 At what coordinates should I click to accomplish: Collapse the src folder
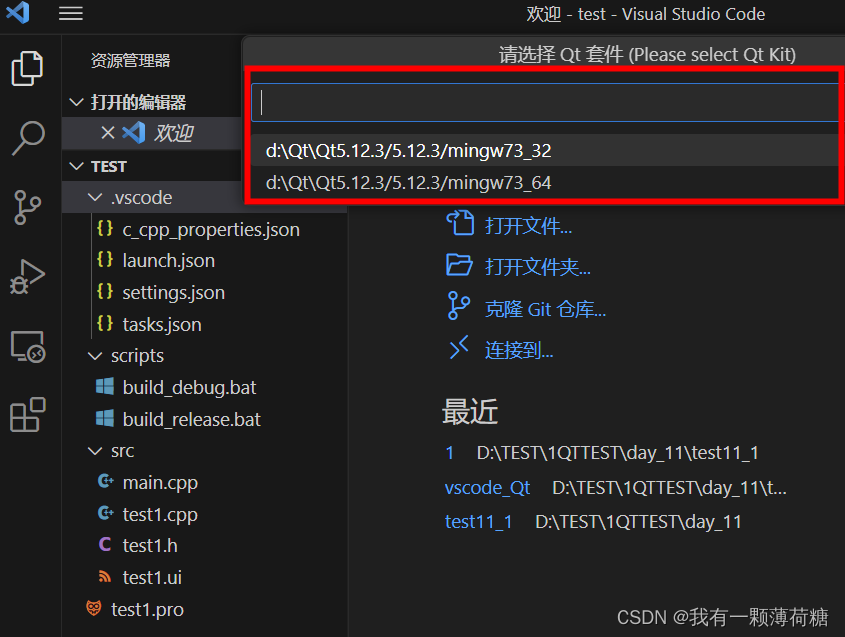(95, 451)
